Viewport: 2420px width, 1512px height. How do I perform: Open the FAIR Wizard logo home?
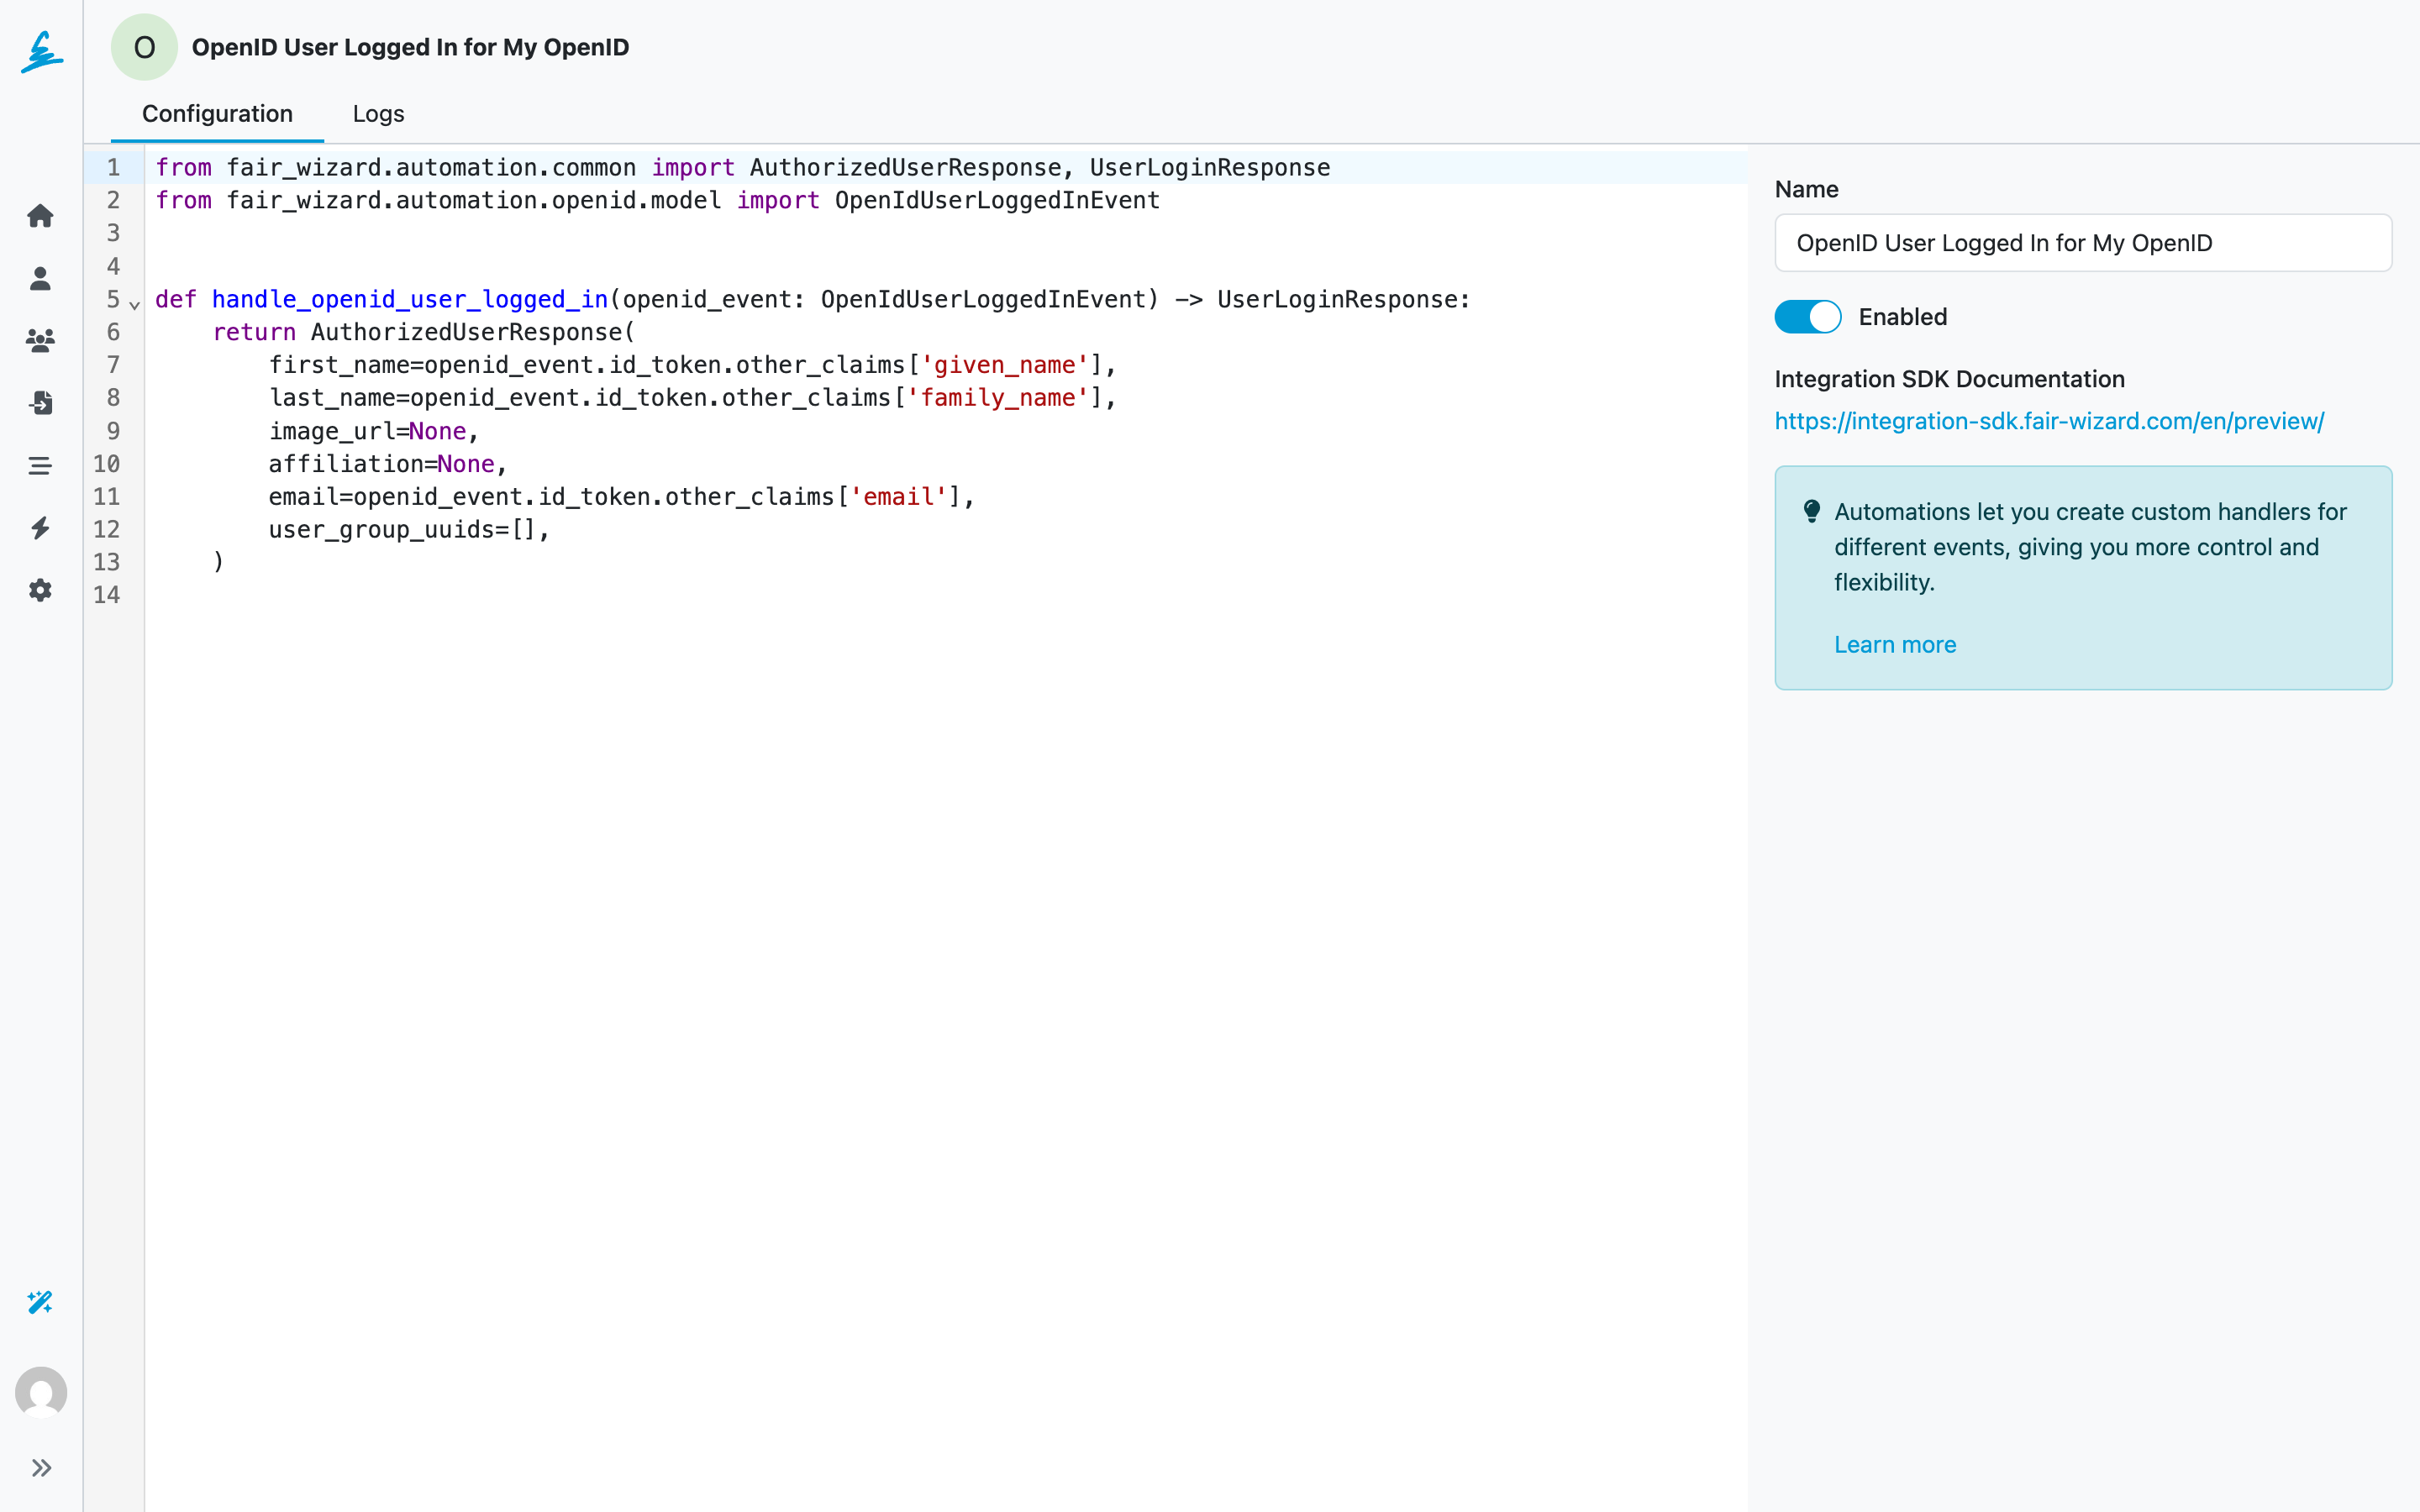(x=41, y=51)
